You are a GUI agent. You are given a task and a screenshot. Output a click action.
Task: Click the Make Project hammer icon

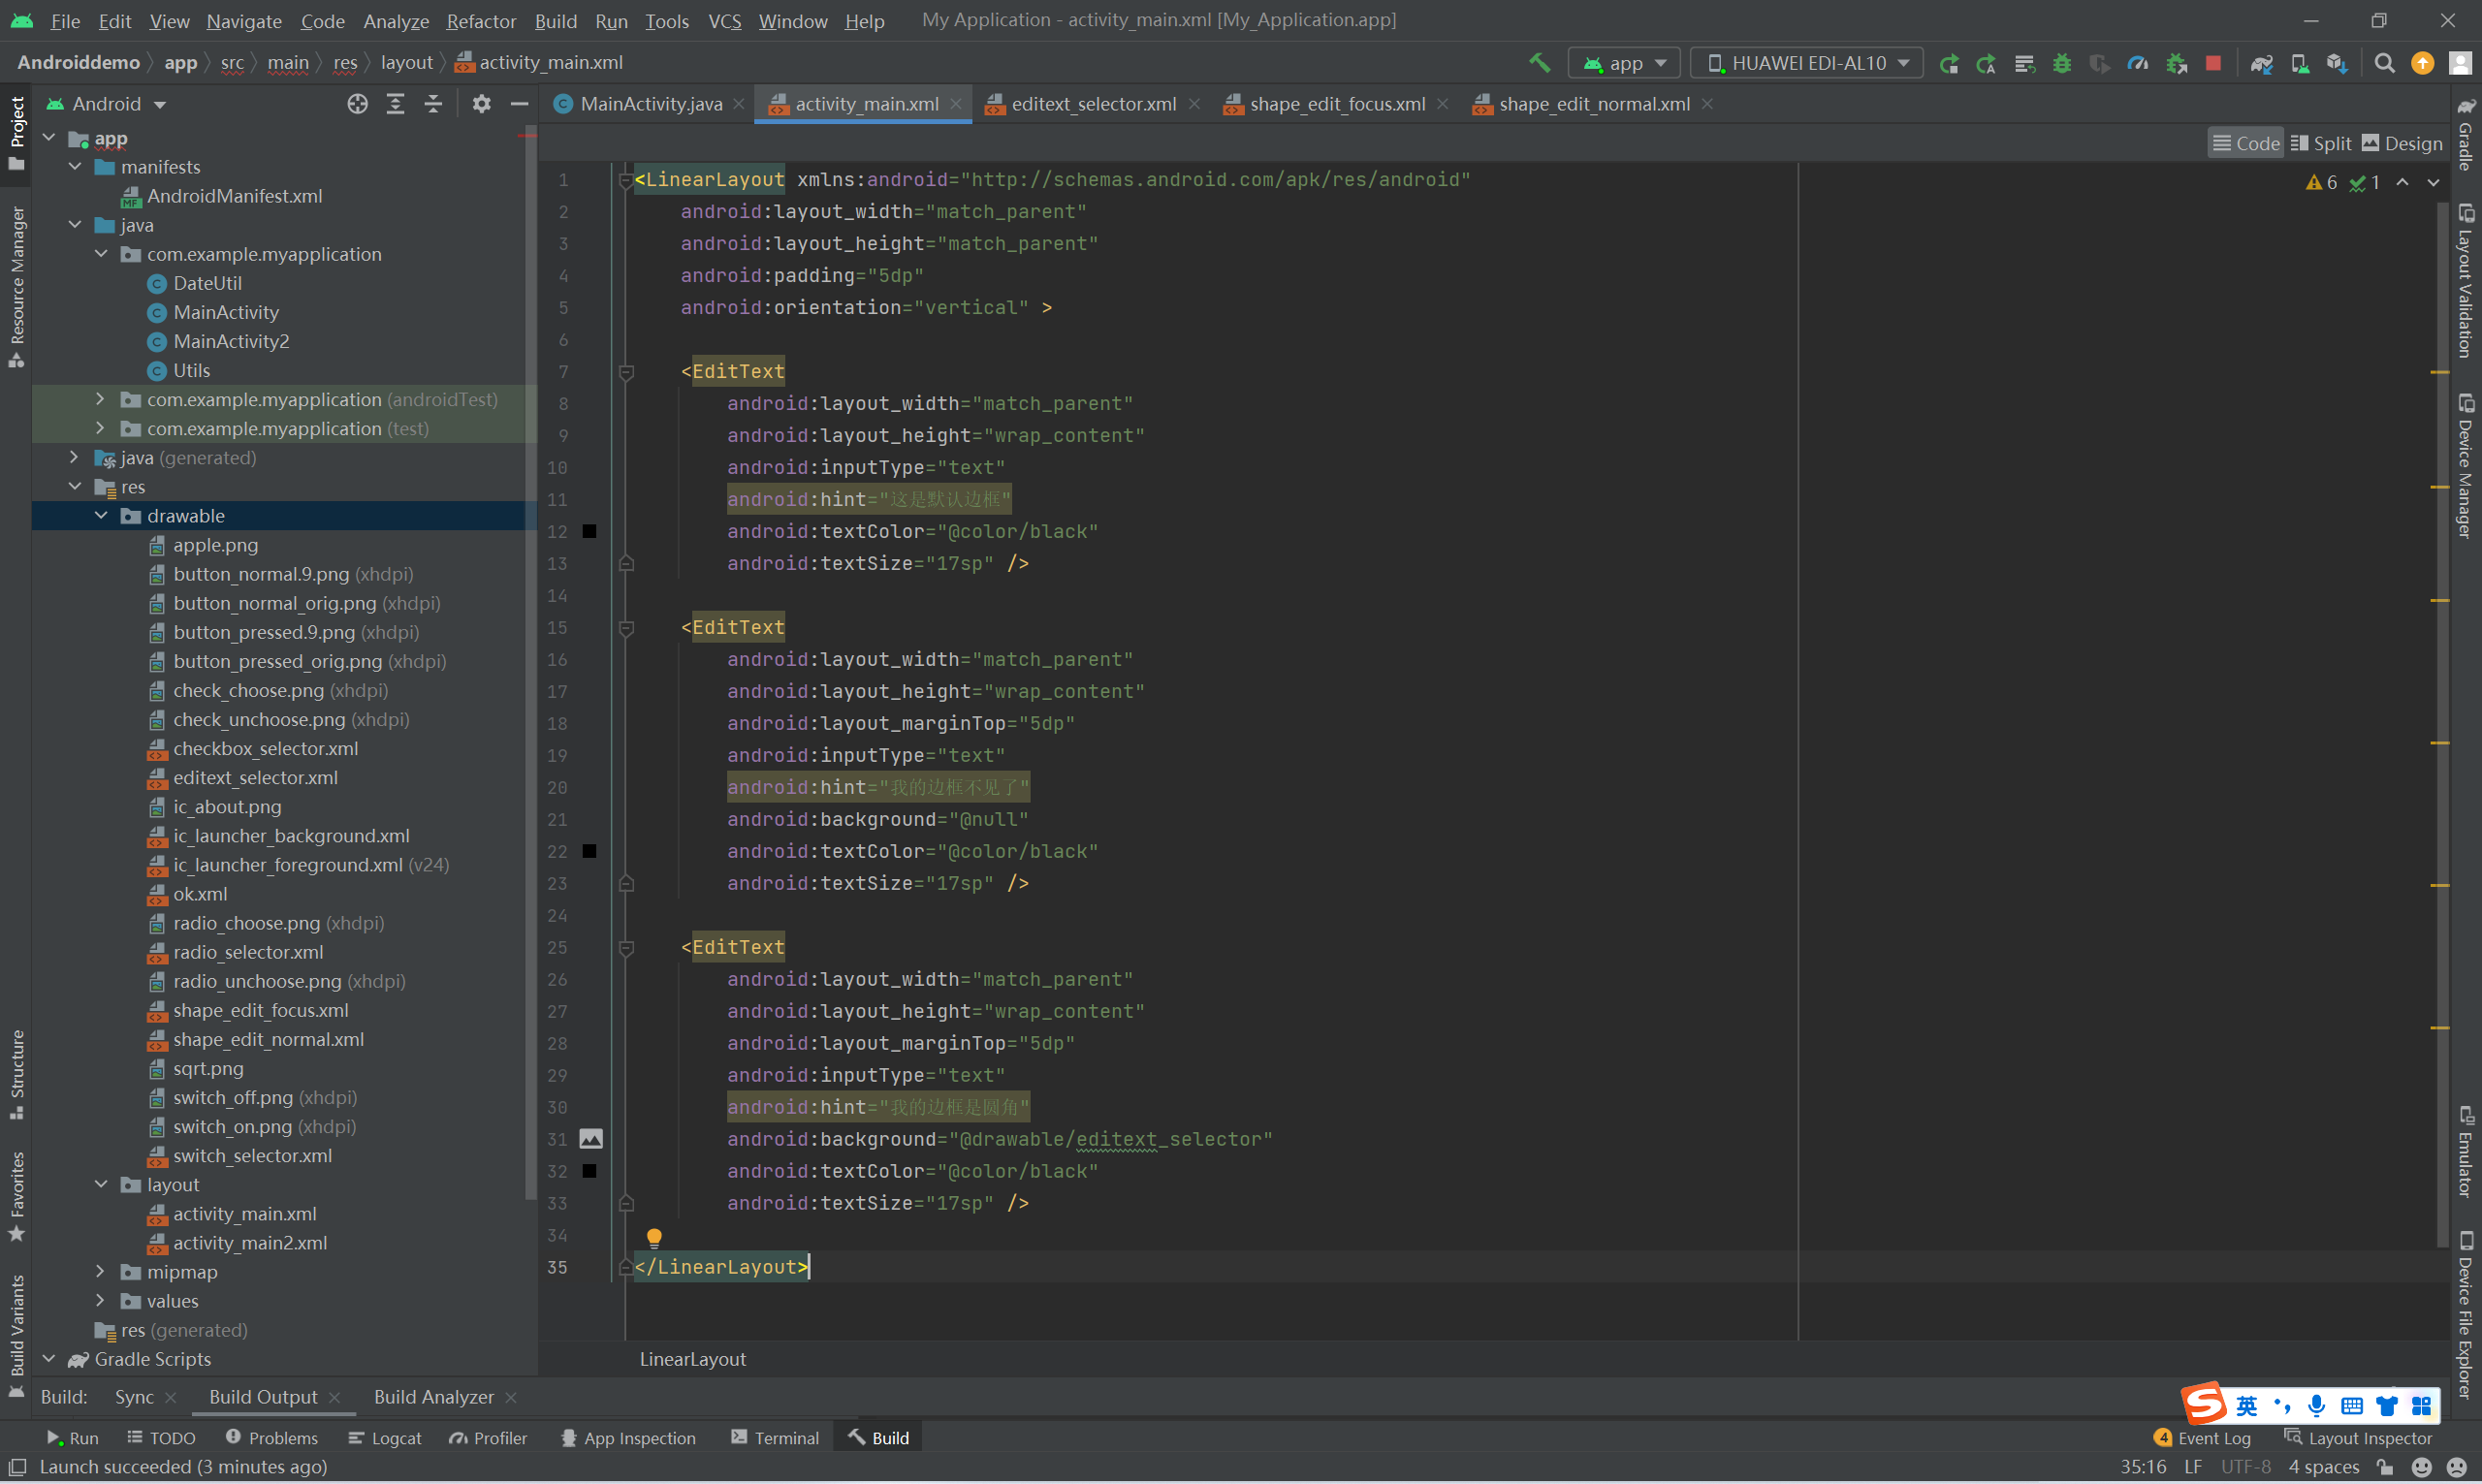point(1539,63)
